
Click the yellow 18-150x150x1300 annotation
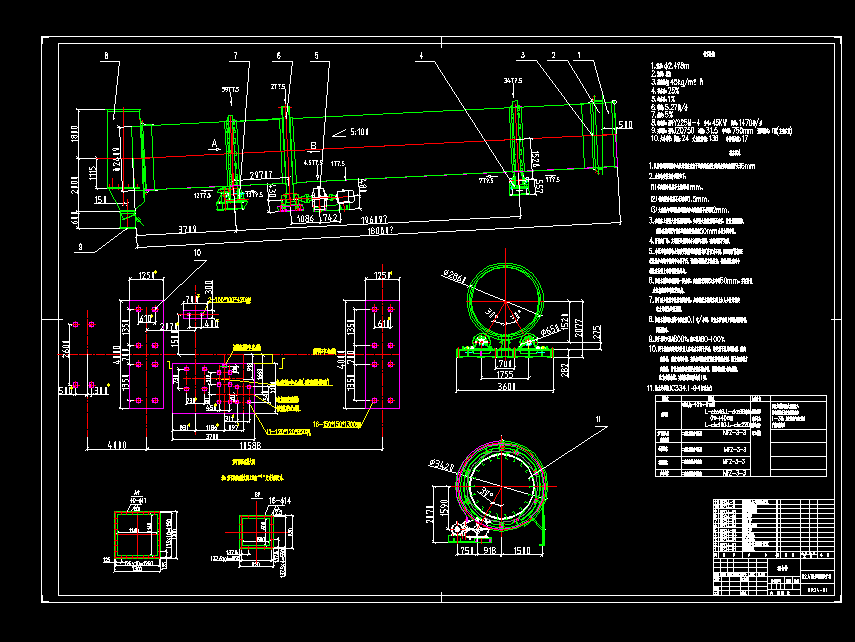(x=337, y=424)
